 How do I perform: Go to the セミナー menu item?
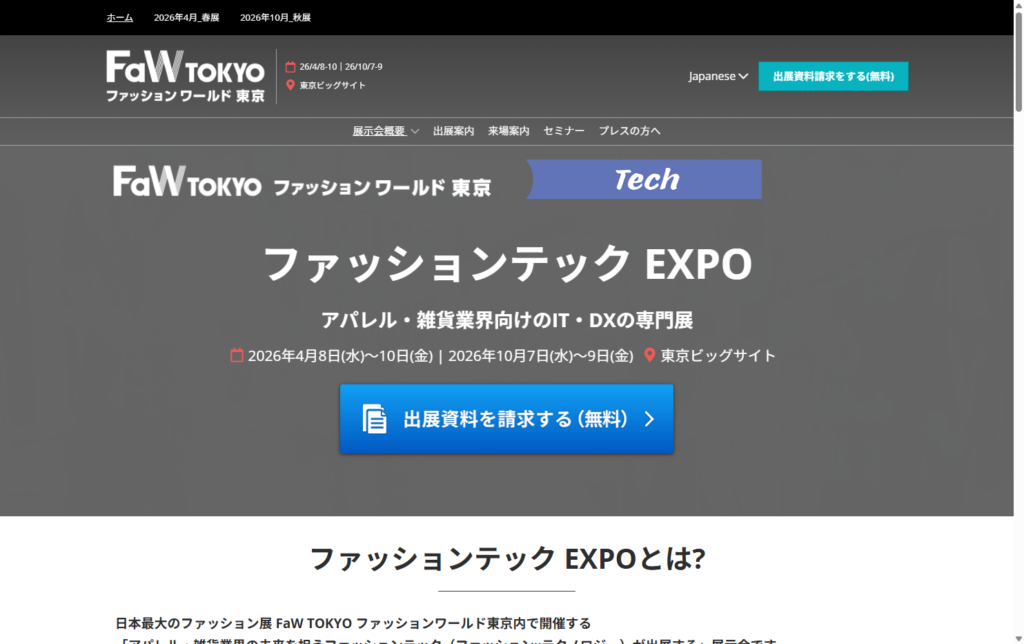(x=563, y=131)
